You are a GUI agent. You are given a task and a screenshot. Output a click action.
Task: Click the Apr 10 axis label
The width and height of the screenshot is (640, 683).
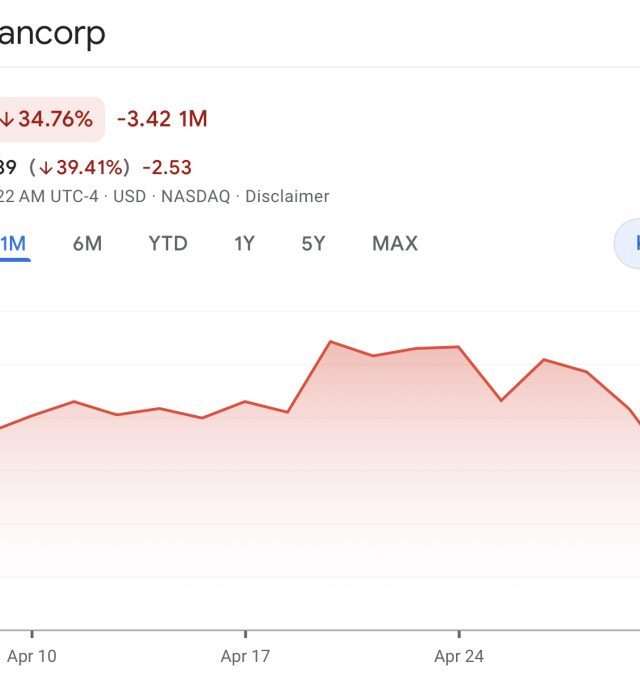(32, 656)
